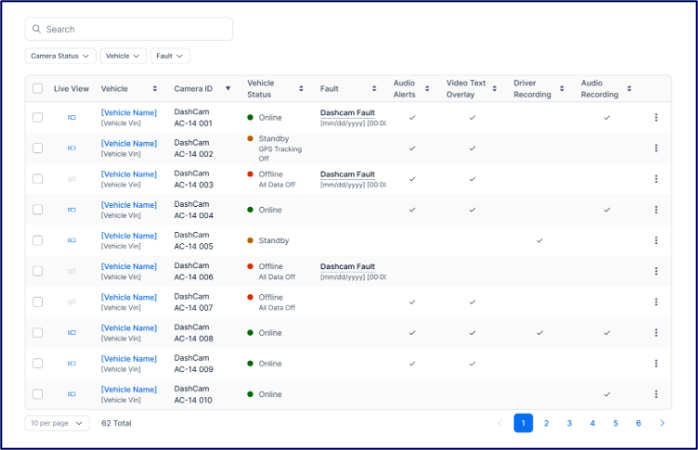The height and width of the screenshot is (450, 698).
Task: Open Dashcam Fault link for AC-14 001
Action: tap(347, 113)
